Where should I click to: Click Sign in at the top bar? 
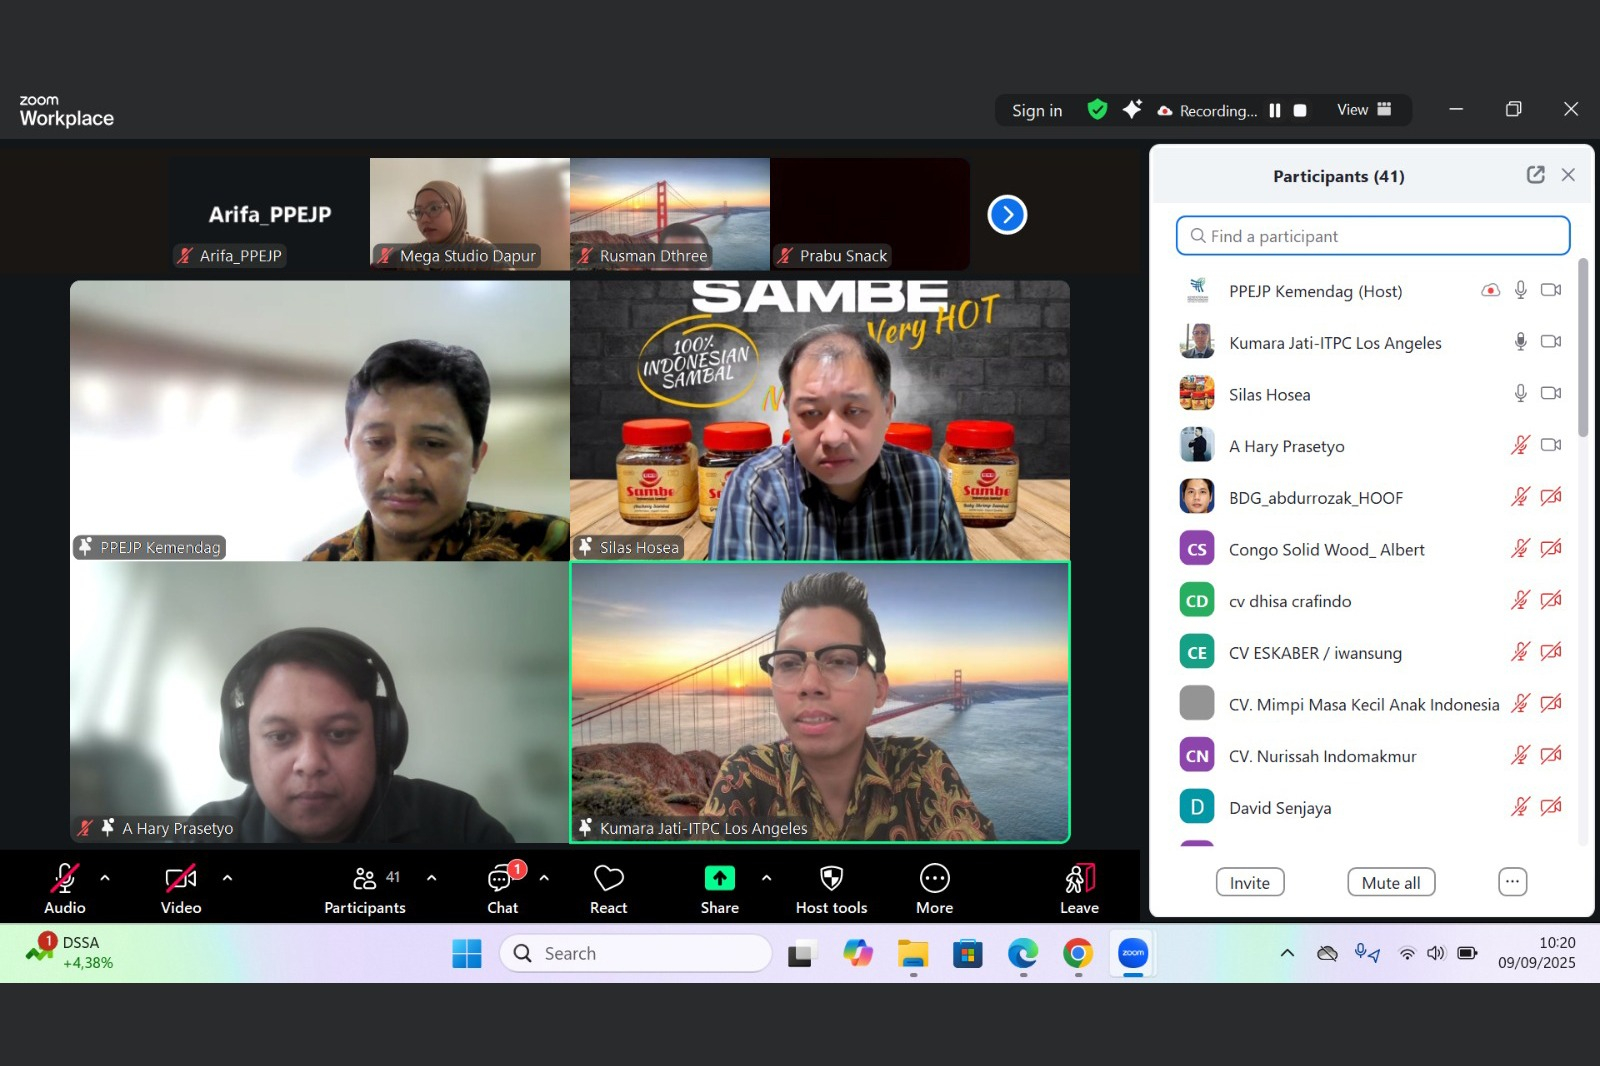click(1037, 110)
